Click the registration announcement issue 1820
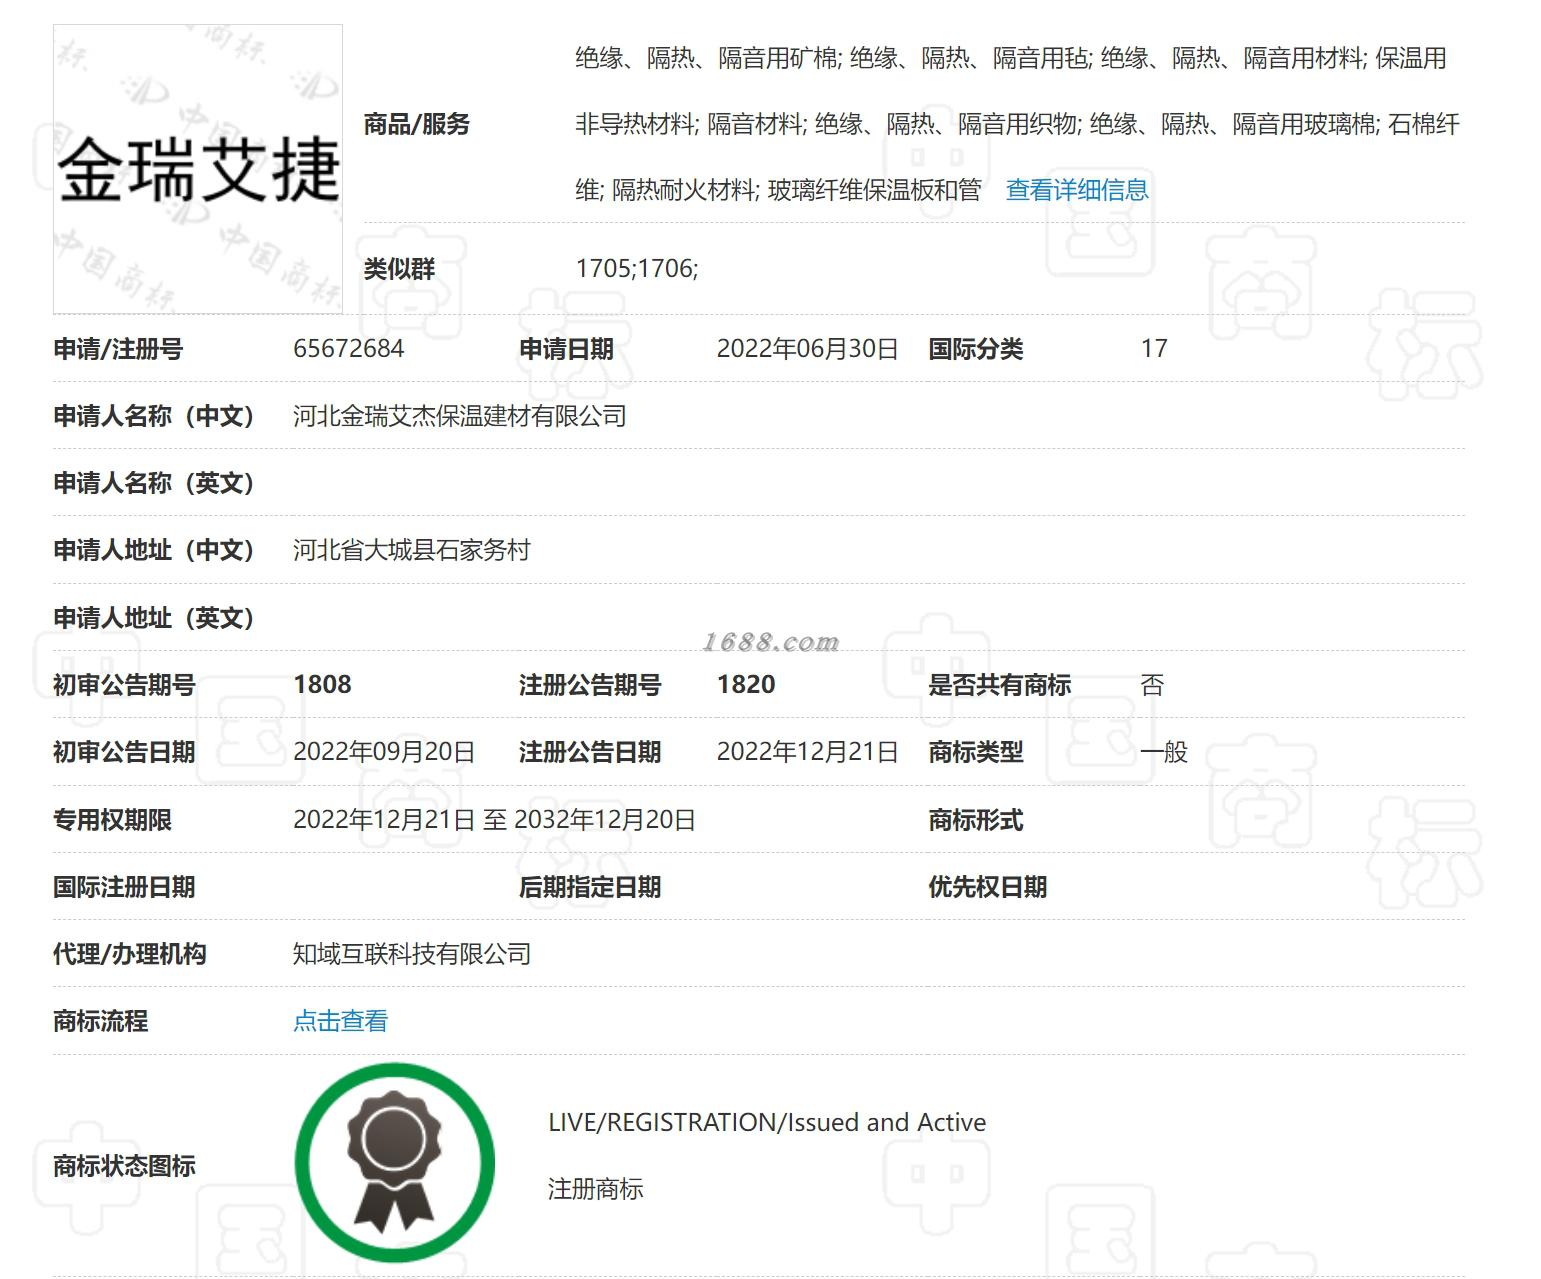Screen dimensions: 1541x1279 [746, 684]
